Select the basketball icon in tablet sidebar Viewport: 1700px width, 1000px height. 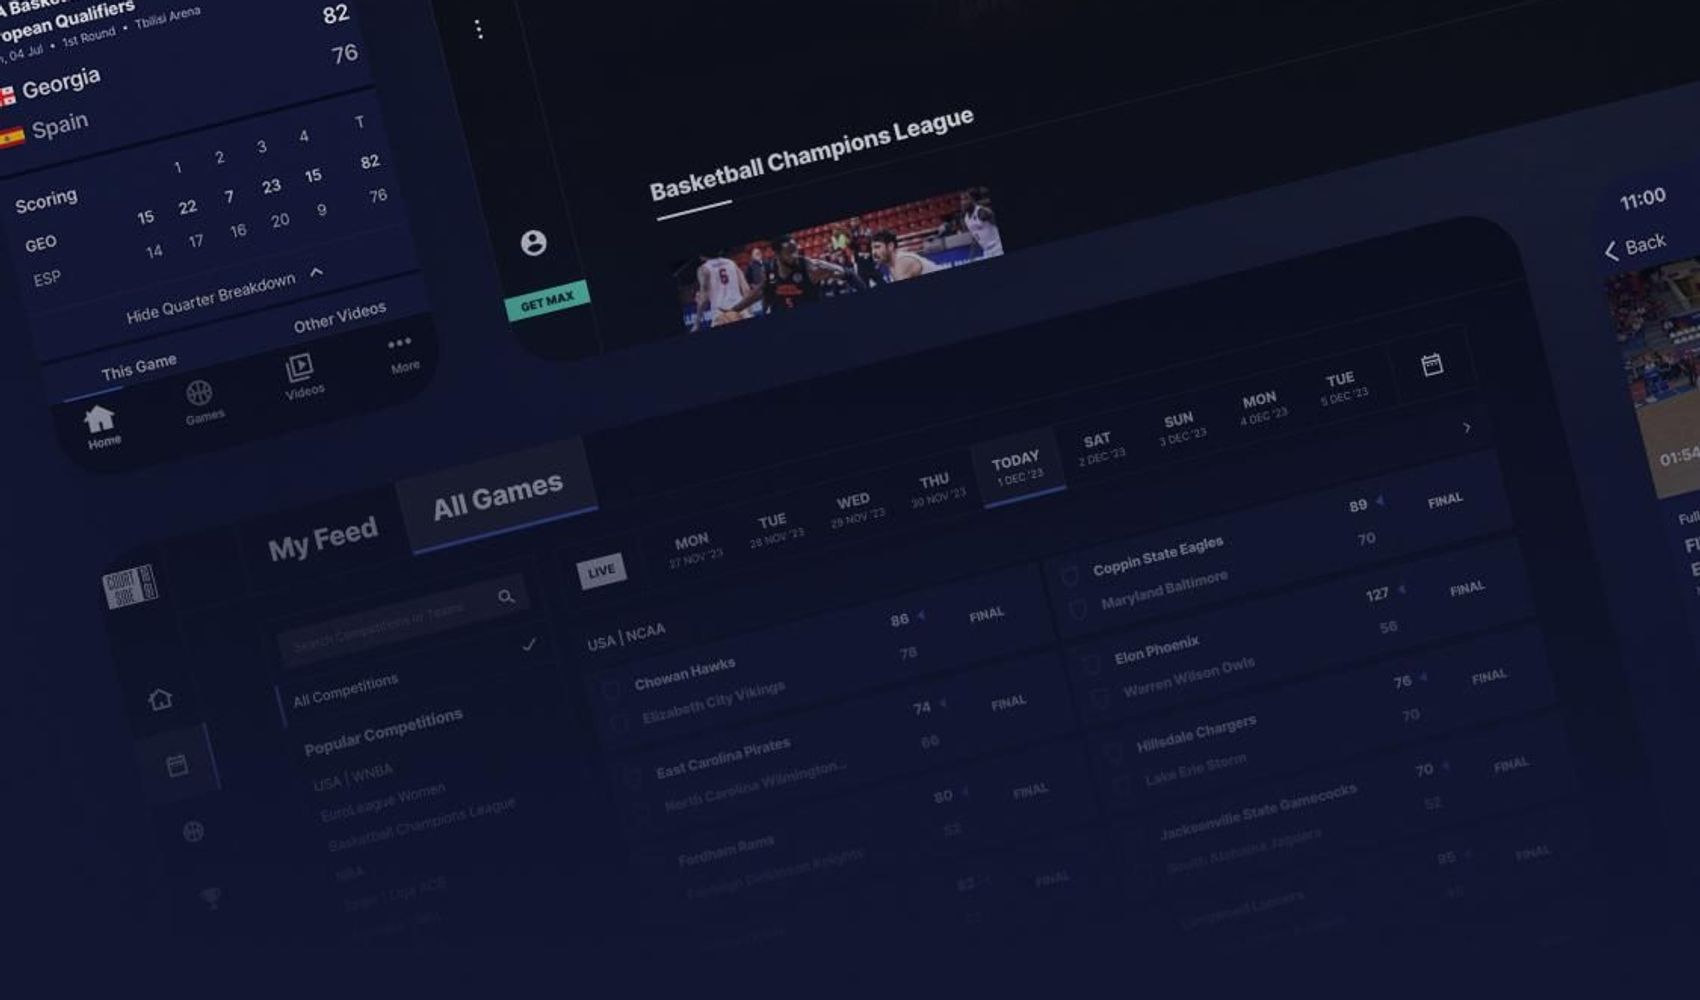[x=193, y=831]
